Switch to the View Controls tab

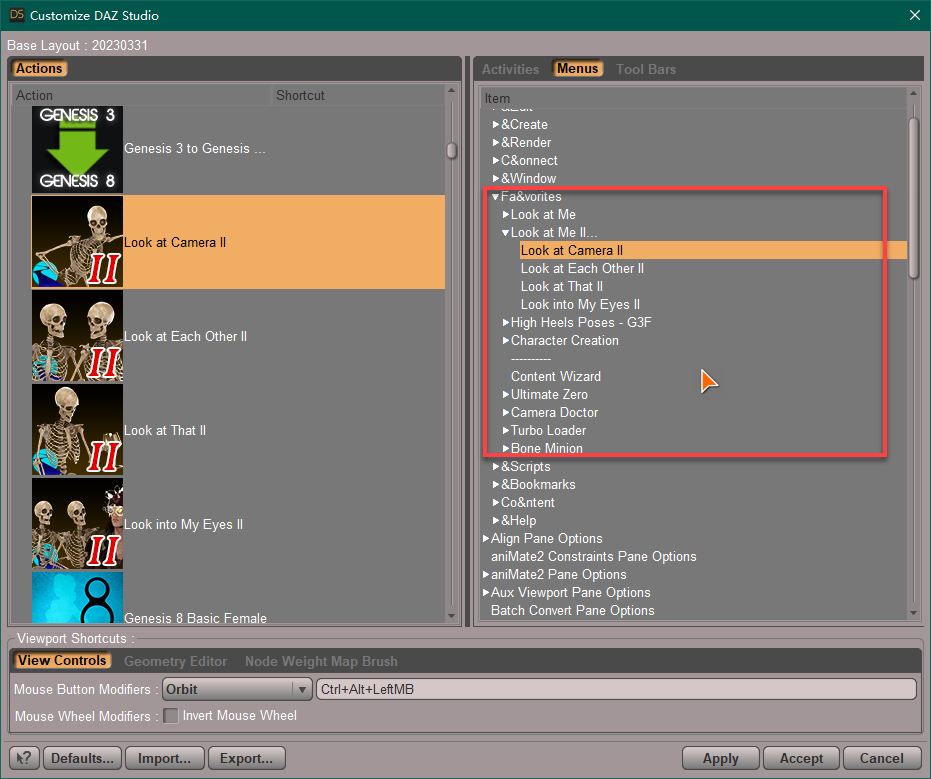click(x=62, y=660)
